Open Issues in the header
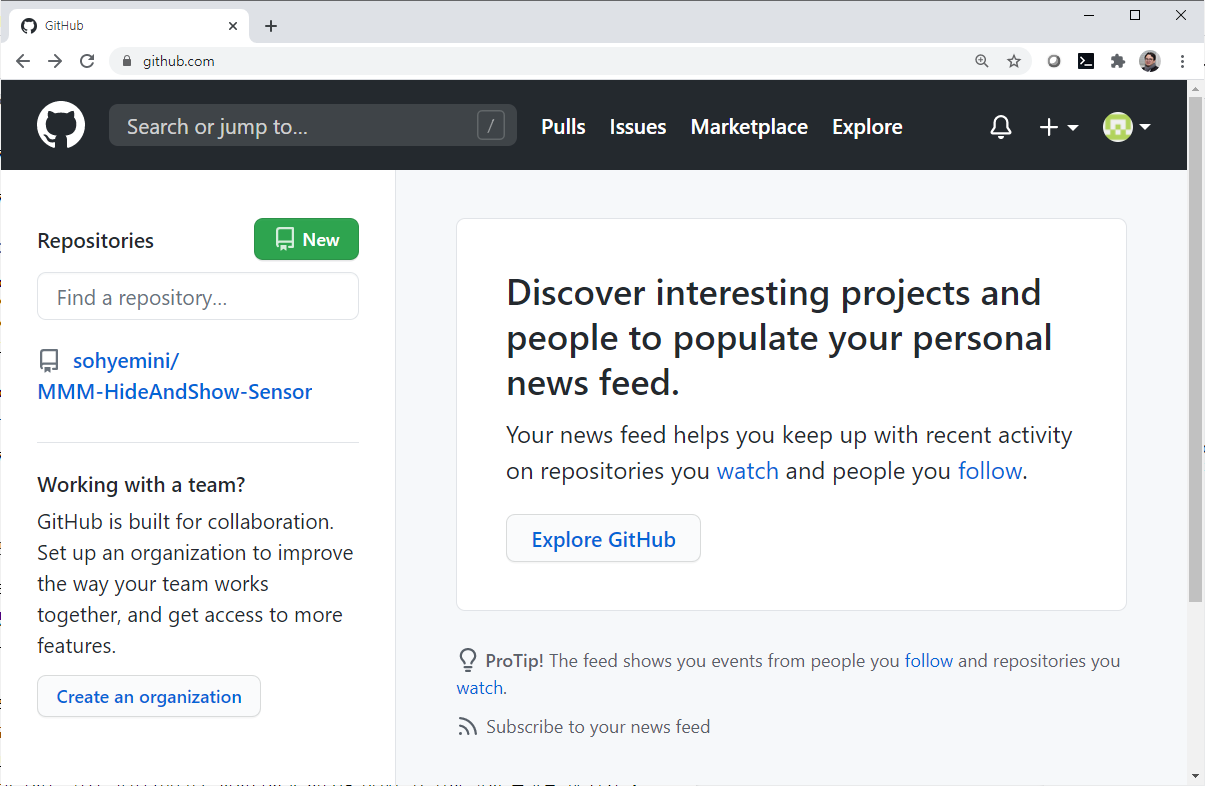This screenshot has width=1205, height=786. point(638,127)
